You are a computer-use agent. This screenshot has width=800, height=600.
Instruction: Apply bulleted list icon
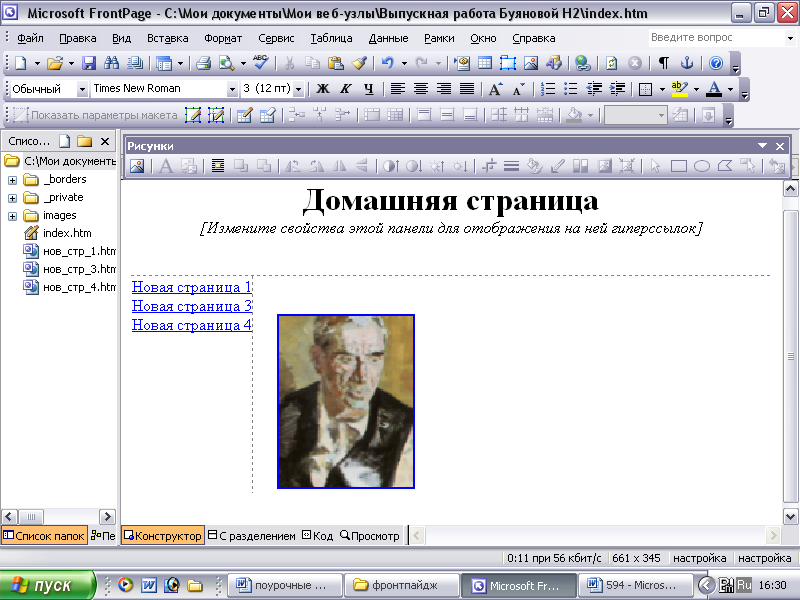(x=571, y=89)
